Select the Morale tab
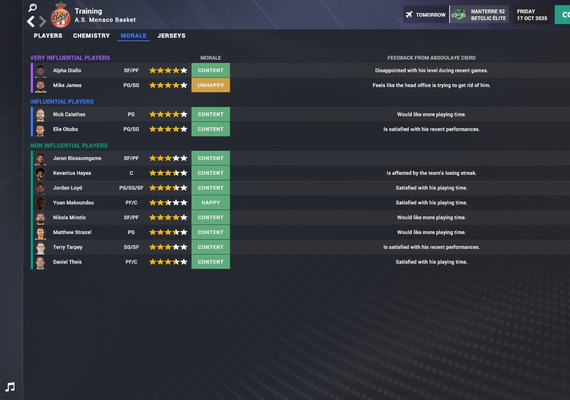The width and height of the screenshot is (570, 400). (x=133, y=36)
